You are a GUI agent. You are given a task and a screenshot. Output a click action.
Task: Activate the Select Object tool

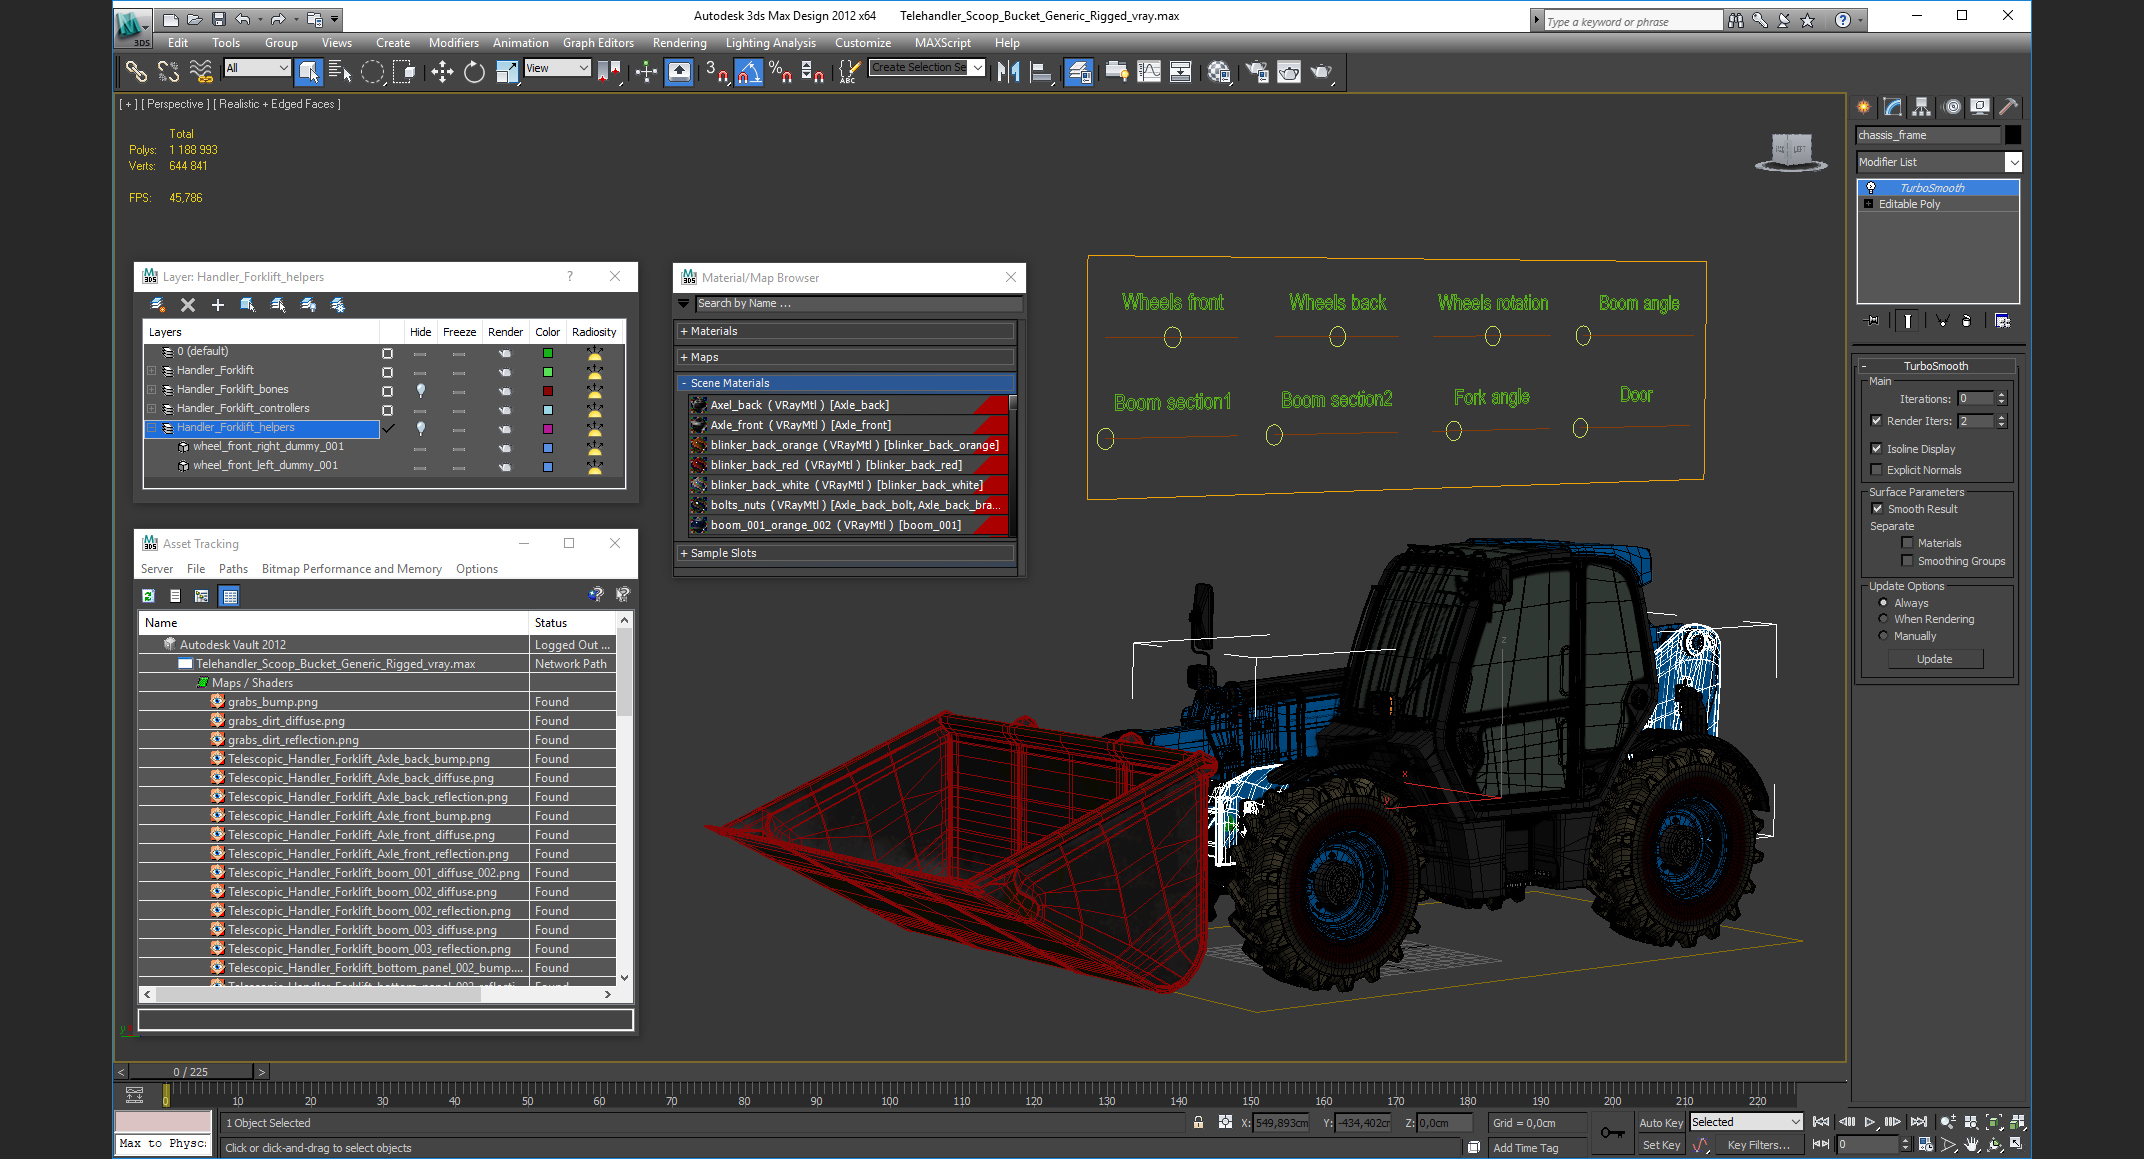308,71
